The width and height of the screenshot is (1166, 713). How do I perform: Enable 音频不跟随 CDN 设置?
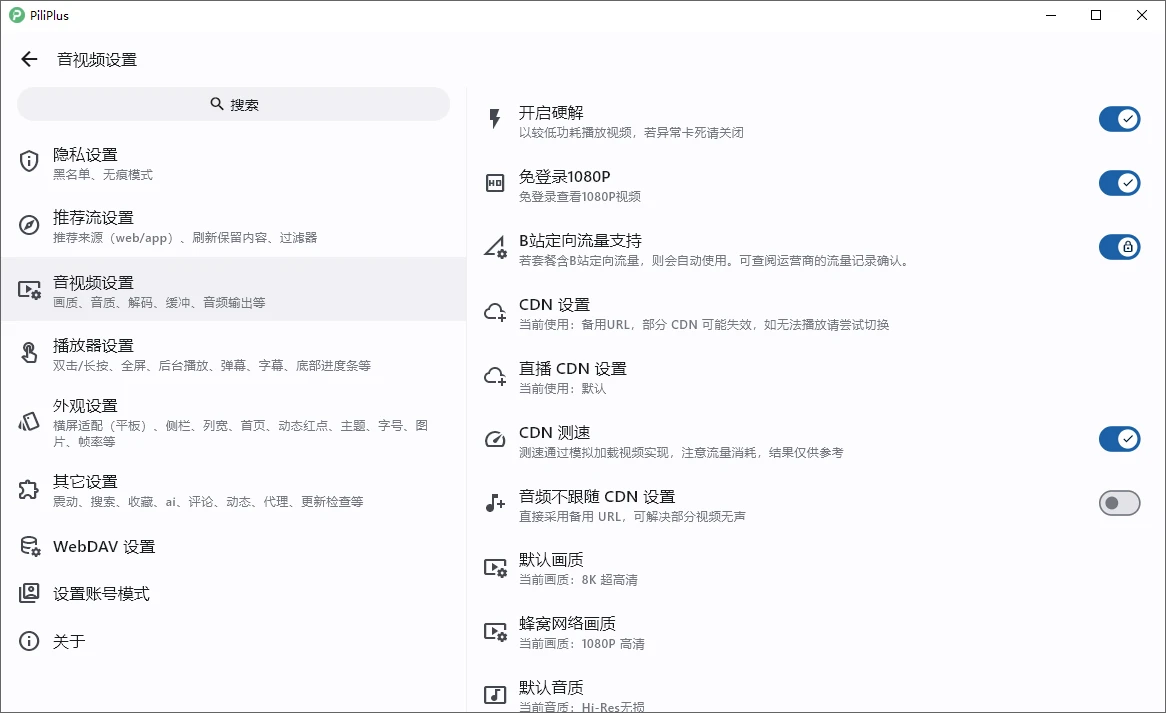[1119, 503]
